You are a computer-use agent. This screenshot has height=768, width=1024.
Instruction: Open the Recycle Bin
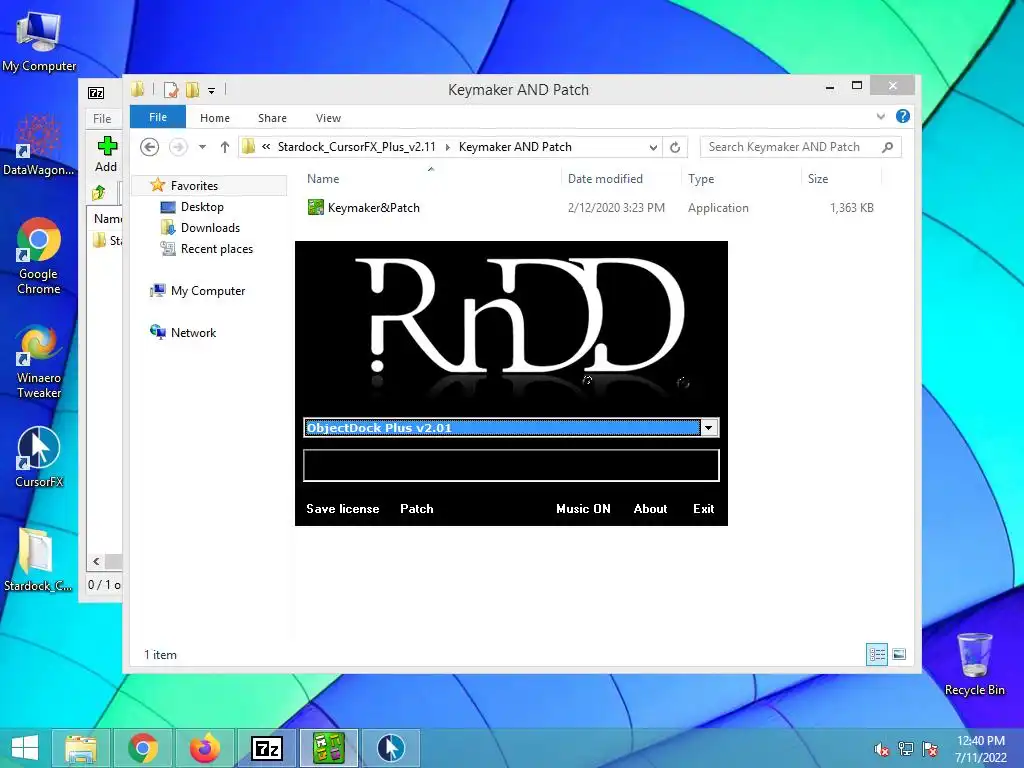pos(974,664)
